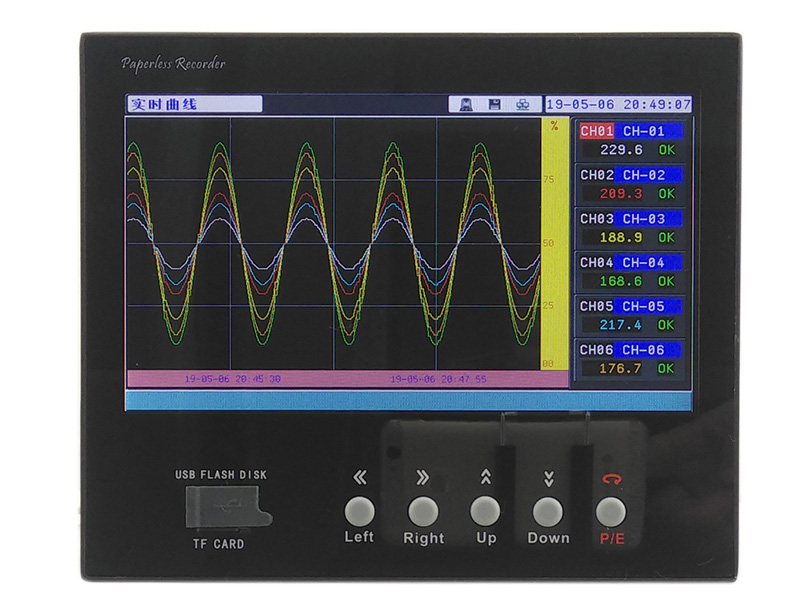Tap the USB FLASH DISK label
Viewport: 800px width, 600px height.
point(221,475)
